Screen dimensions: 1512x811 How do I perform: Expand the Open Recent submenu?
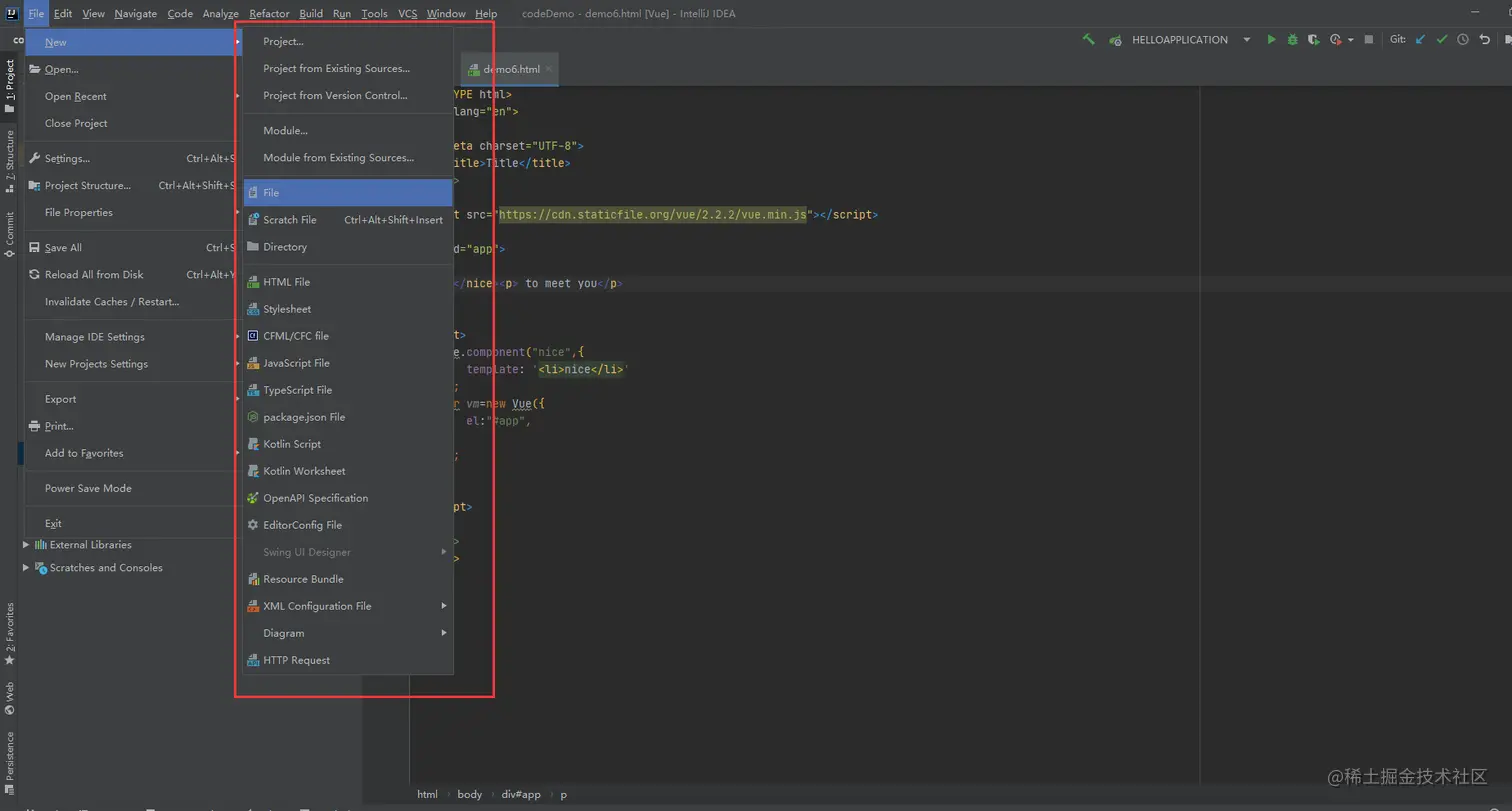click(134, 97)
